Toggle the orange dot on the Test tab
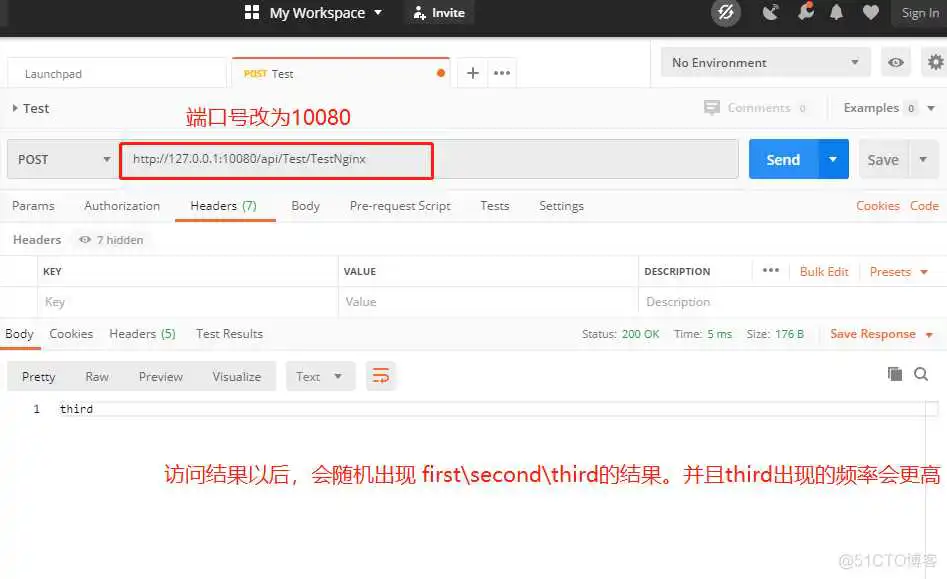 [440, 73]
